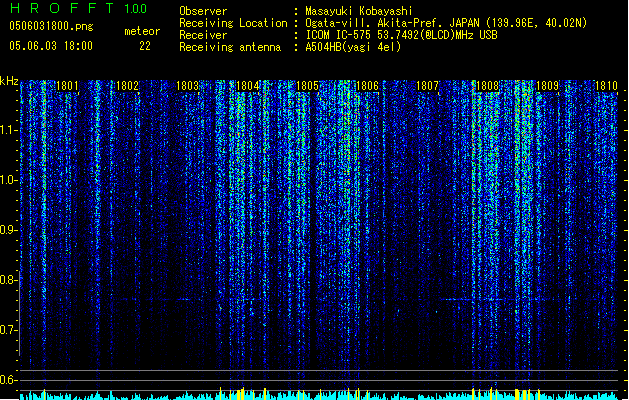Click the Receiver field label

pos(203,35)
